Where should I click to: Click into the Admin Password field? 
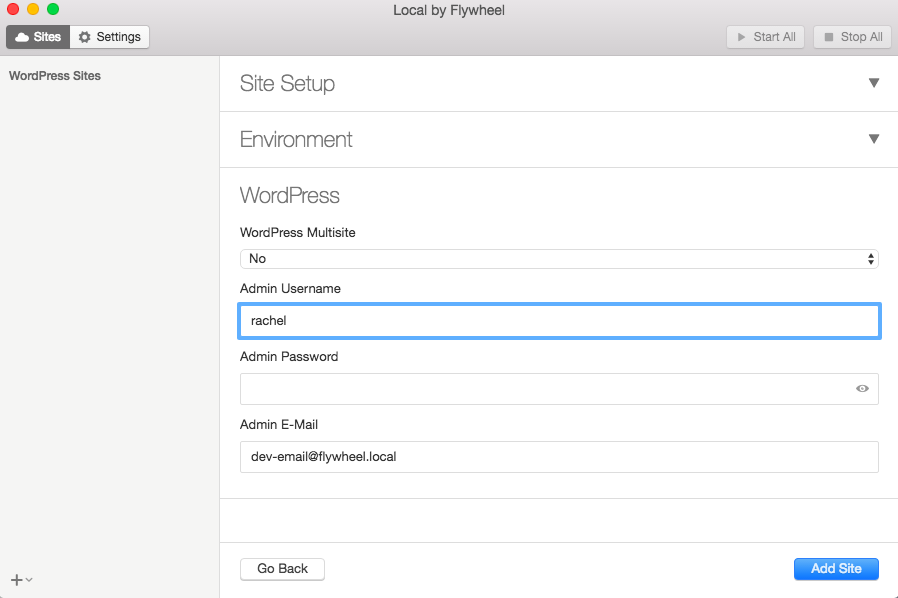pos(559,389)
